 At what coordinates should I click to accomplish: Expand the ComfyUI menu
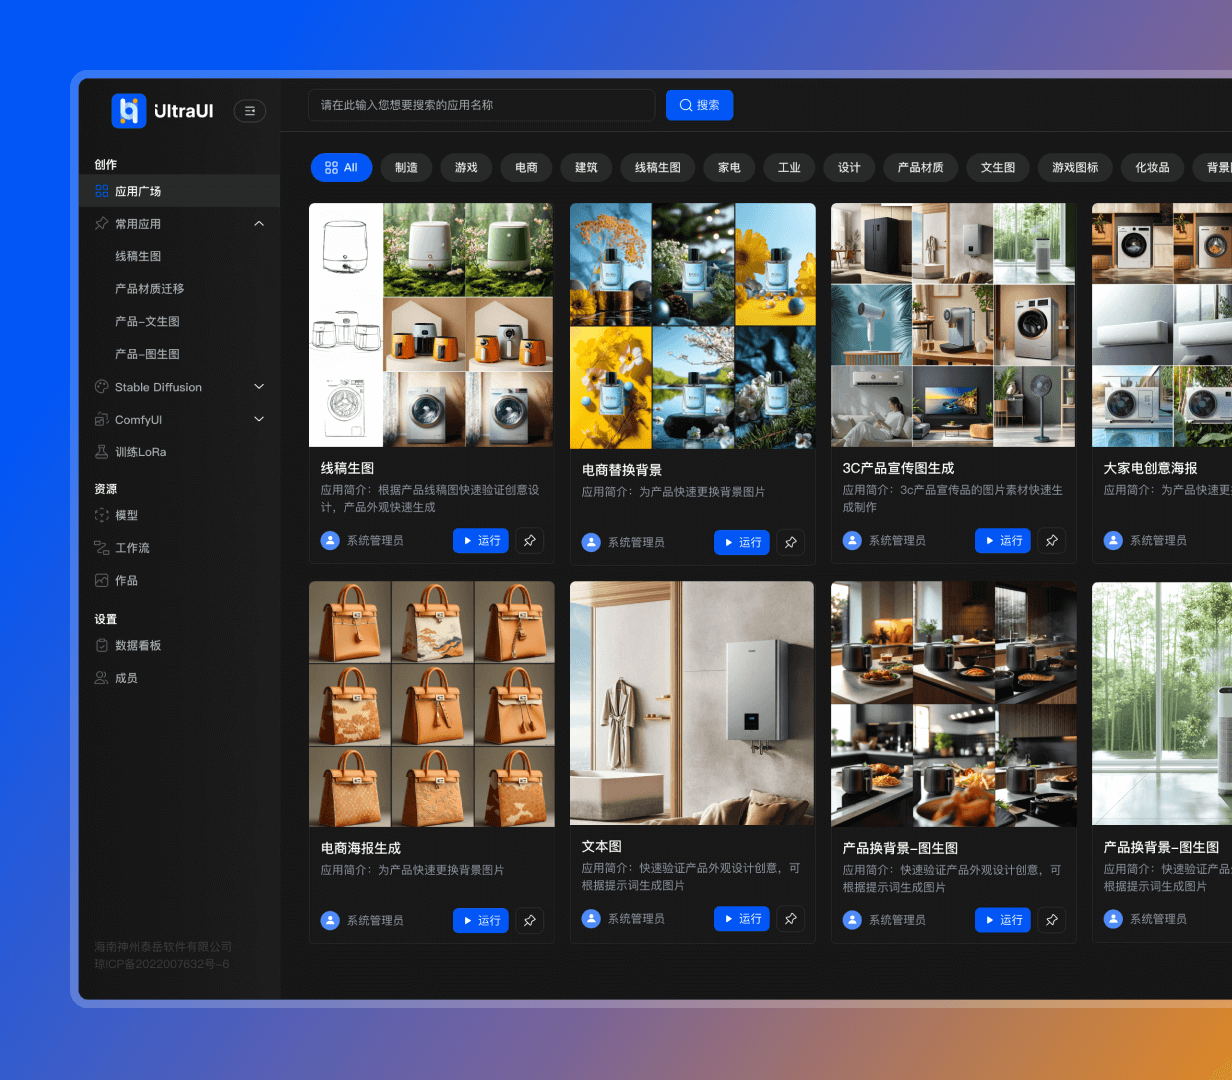pyautogui.click(x=259, y=420)
